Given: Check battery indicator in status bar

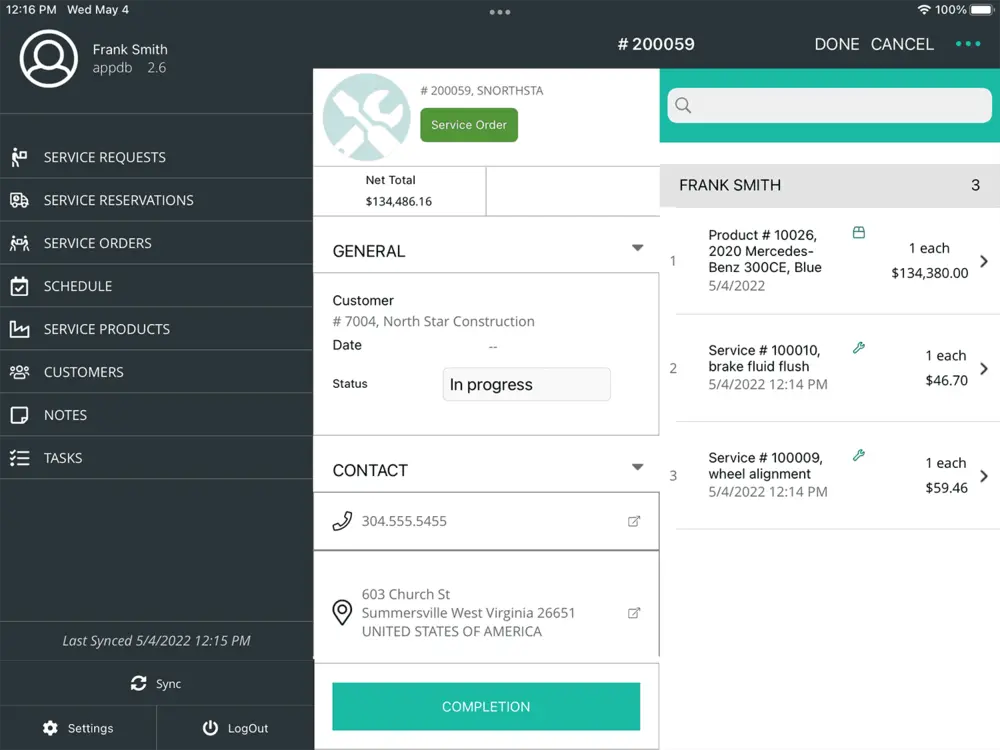Looking at the screenshot, I should click(x=982, y=10).
